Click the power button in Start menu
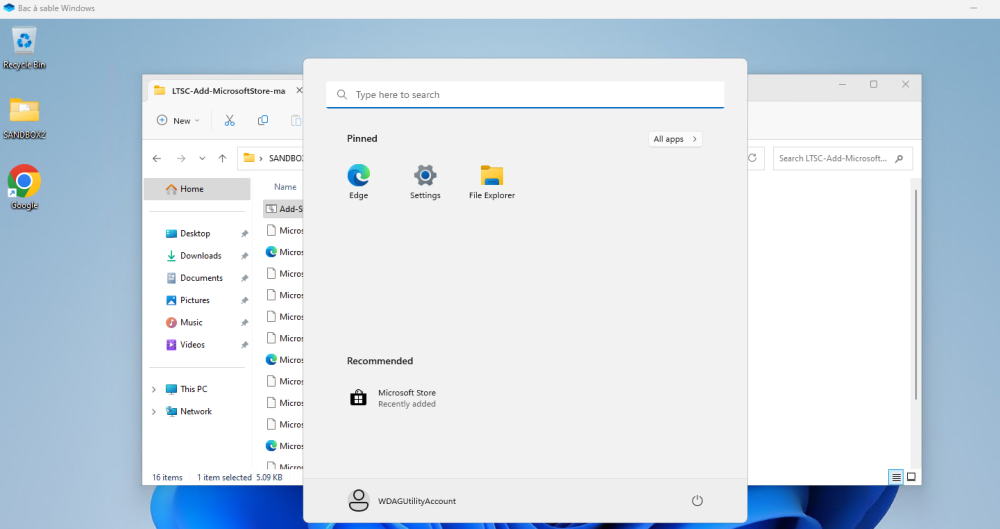The image size is (1000, 529). tap(697, 500)
